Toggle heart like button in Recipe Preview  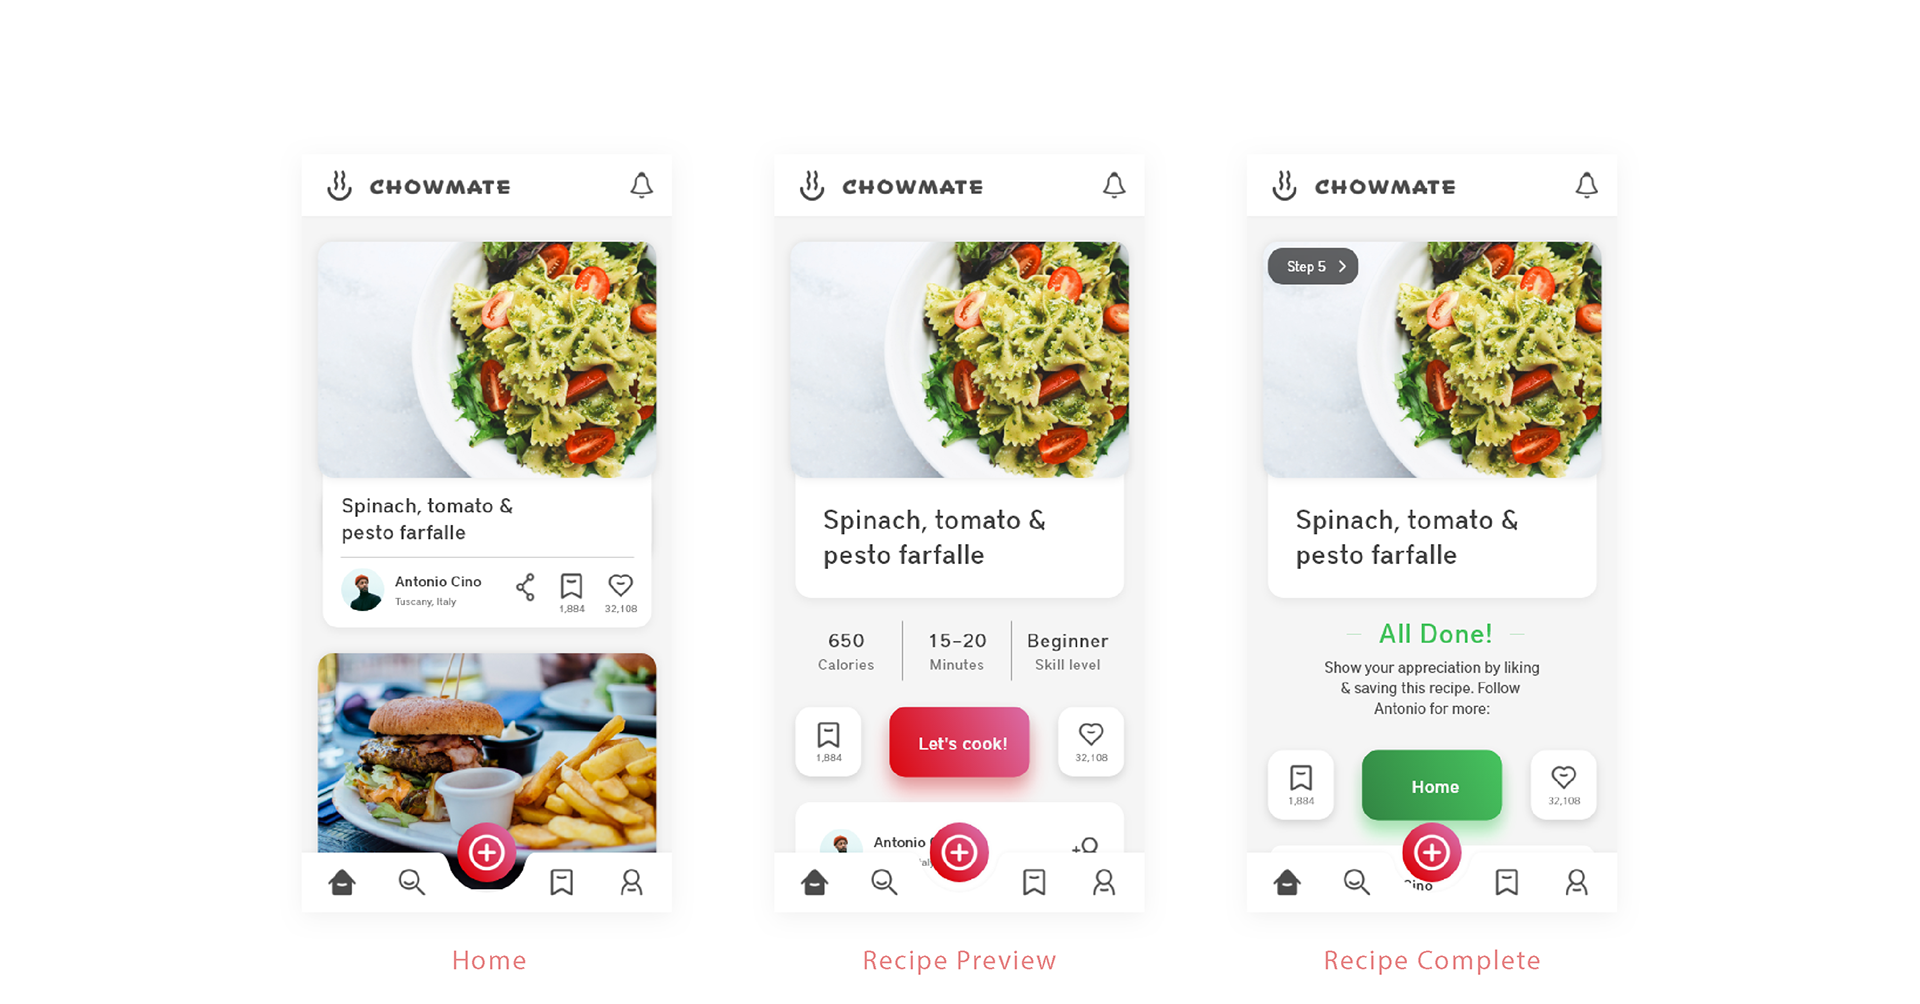(1091, 742)
